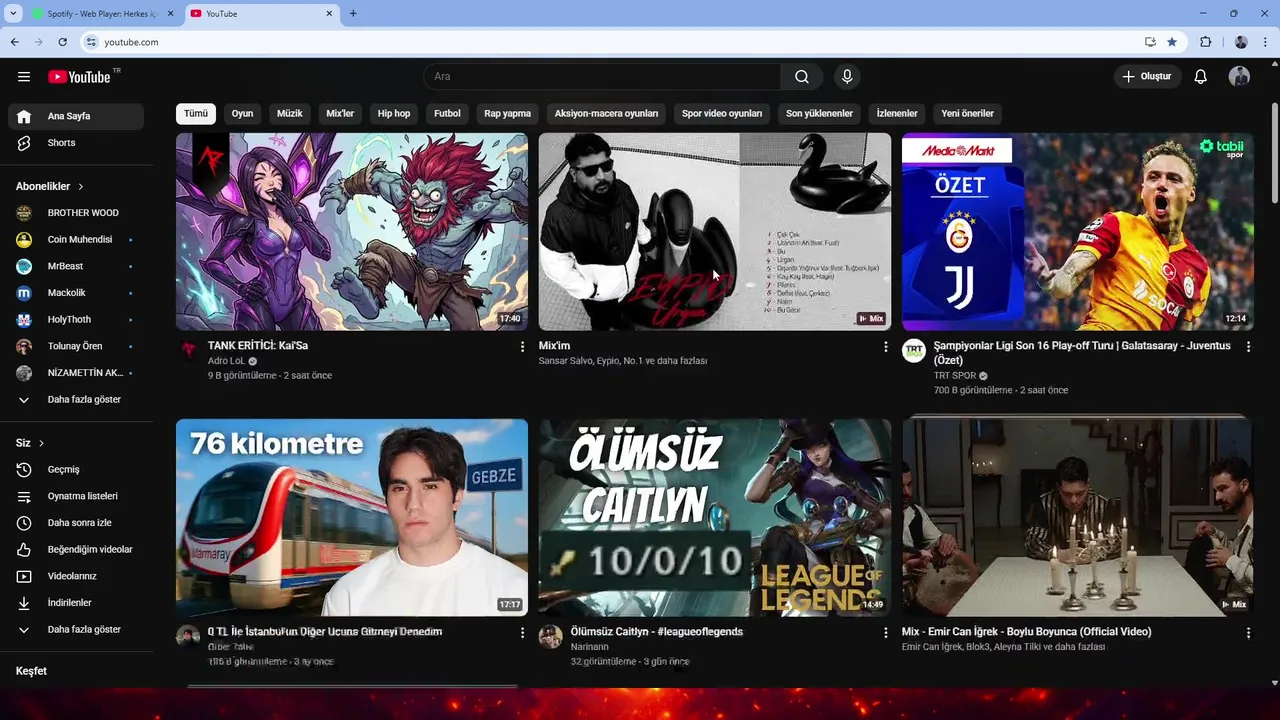Select the Tümü filter chip
Image resolution: width=1280 pixels, height=720 pixels.
[196, 114]
